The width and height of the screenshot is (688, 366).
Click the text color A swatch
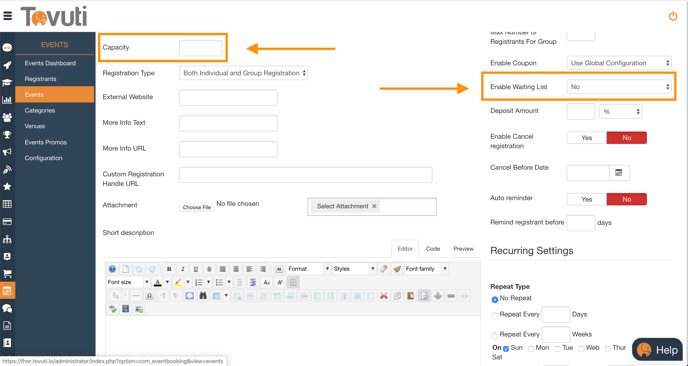[x=158, y=282]
